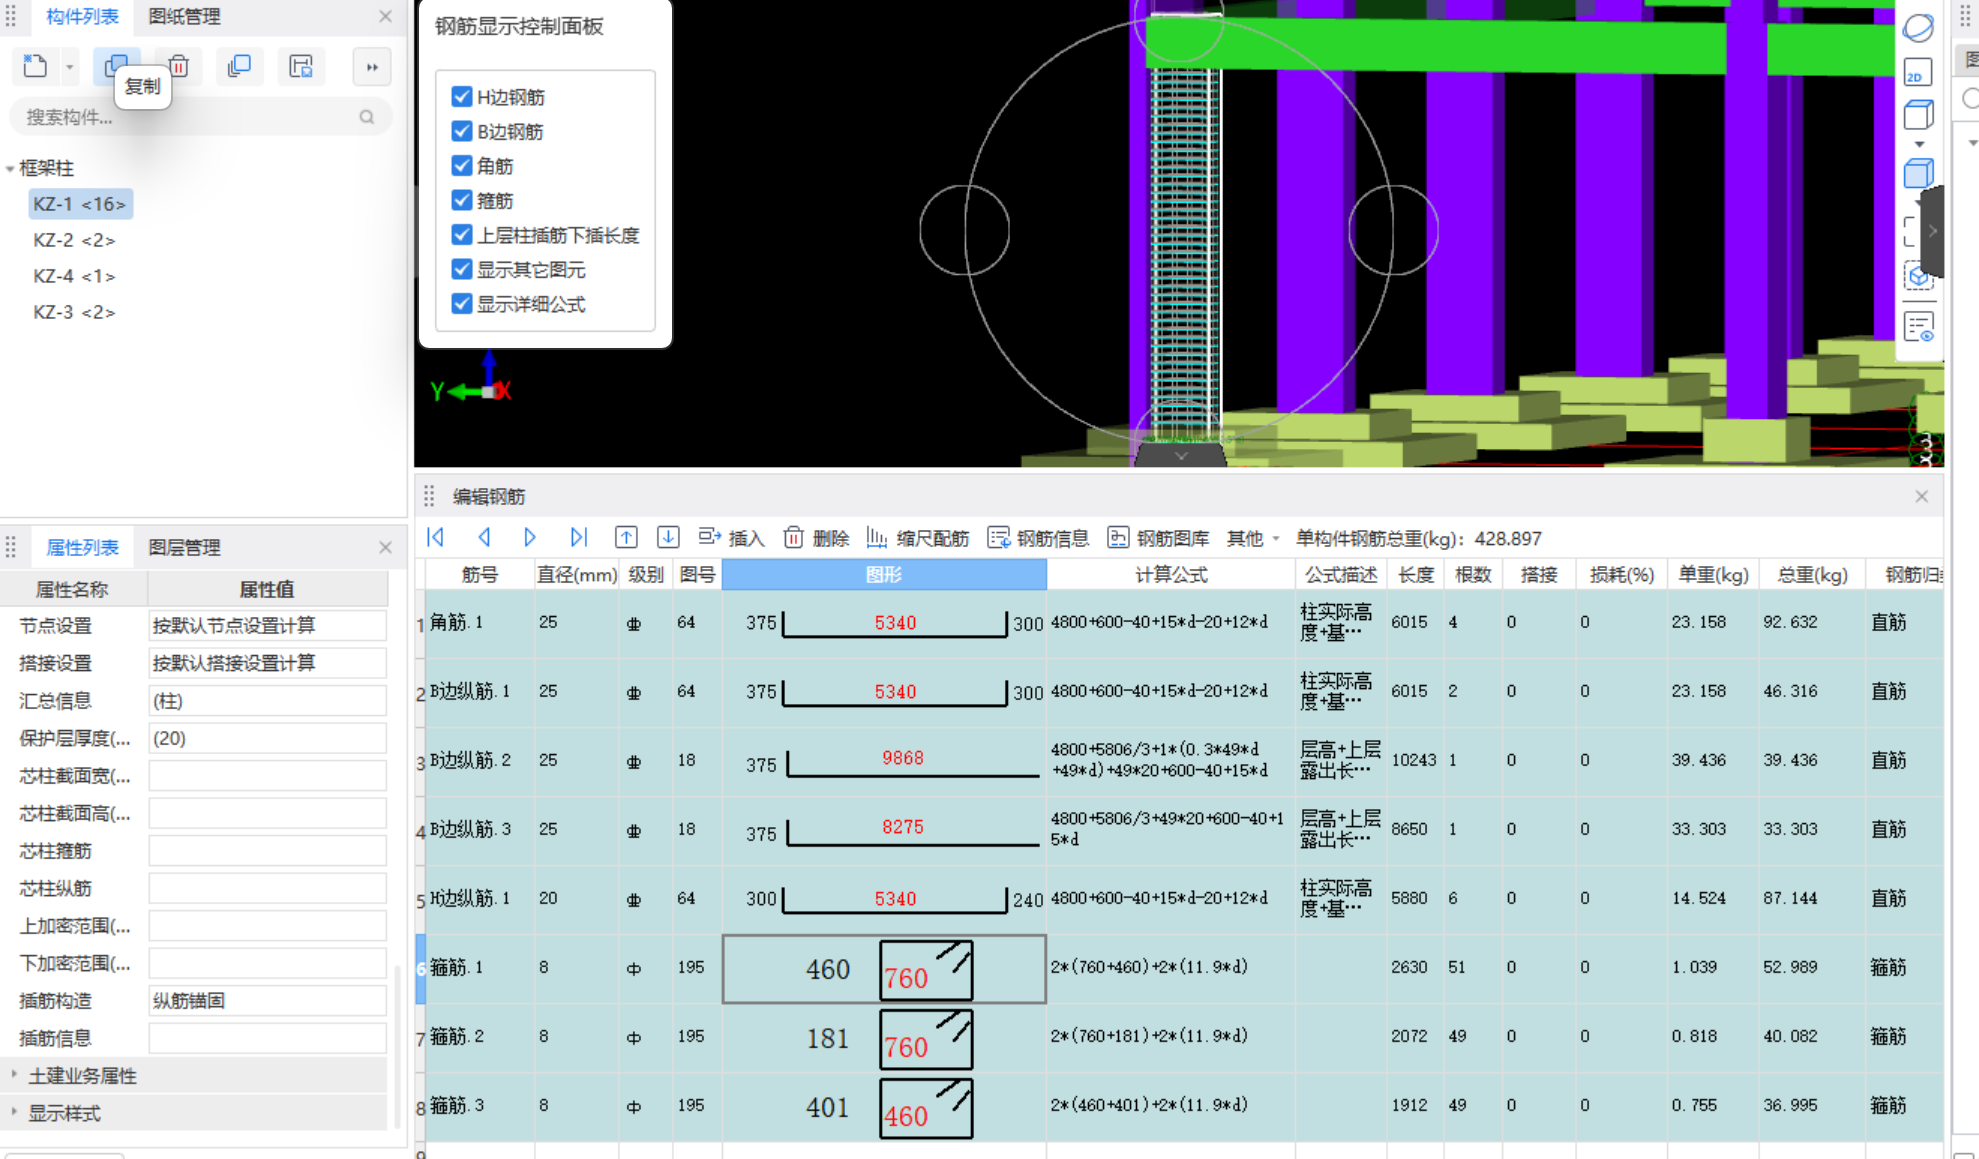Toggle 角筋 checkbox
The image size is (1979, 1159).
tap(461, 165)
